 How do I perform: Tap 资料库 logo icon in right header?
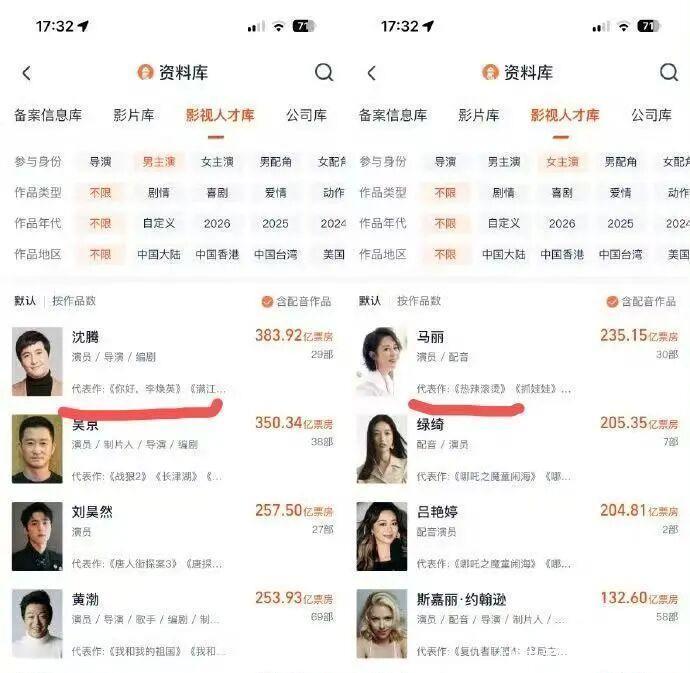[490, 72]
